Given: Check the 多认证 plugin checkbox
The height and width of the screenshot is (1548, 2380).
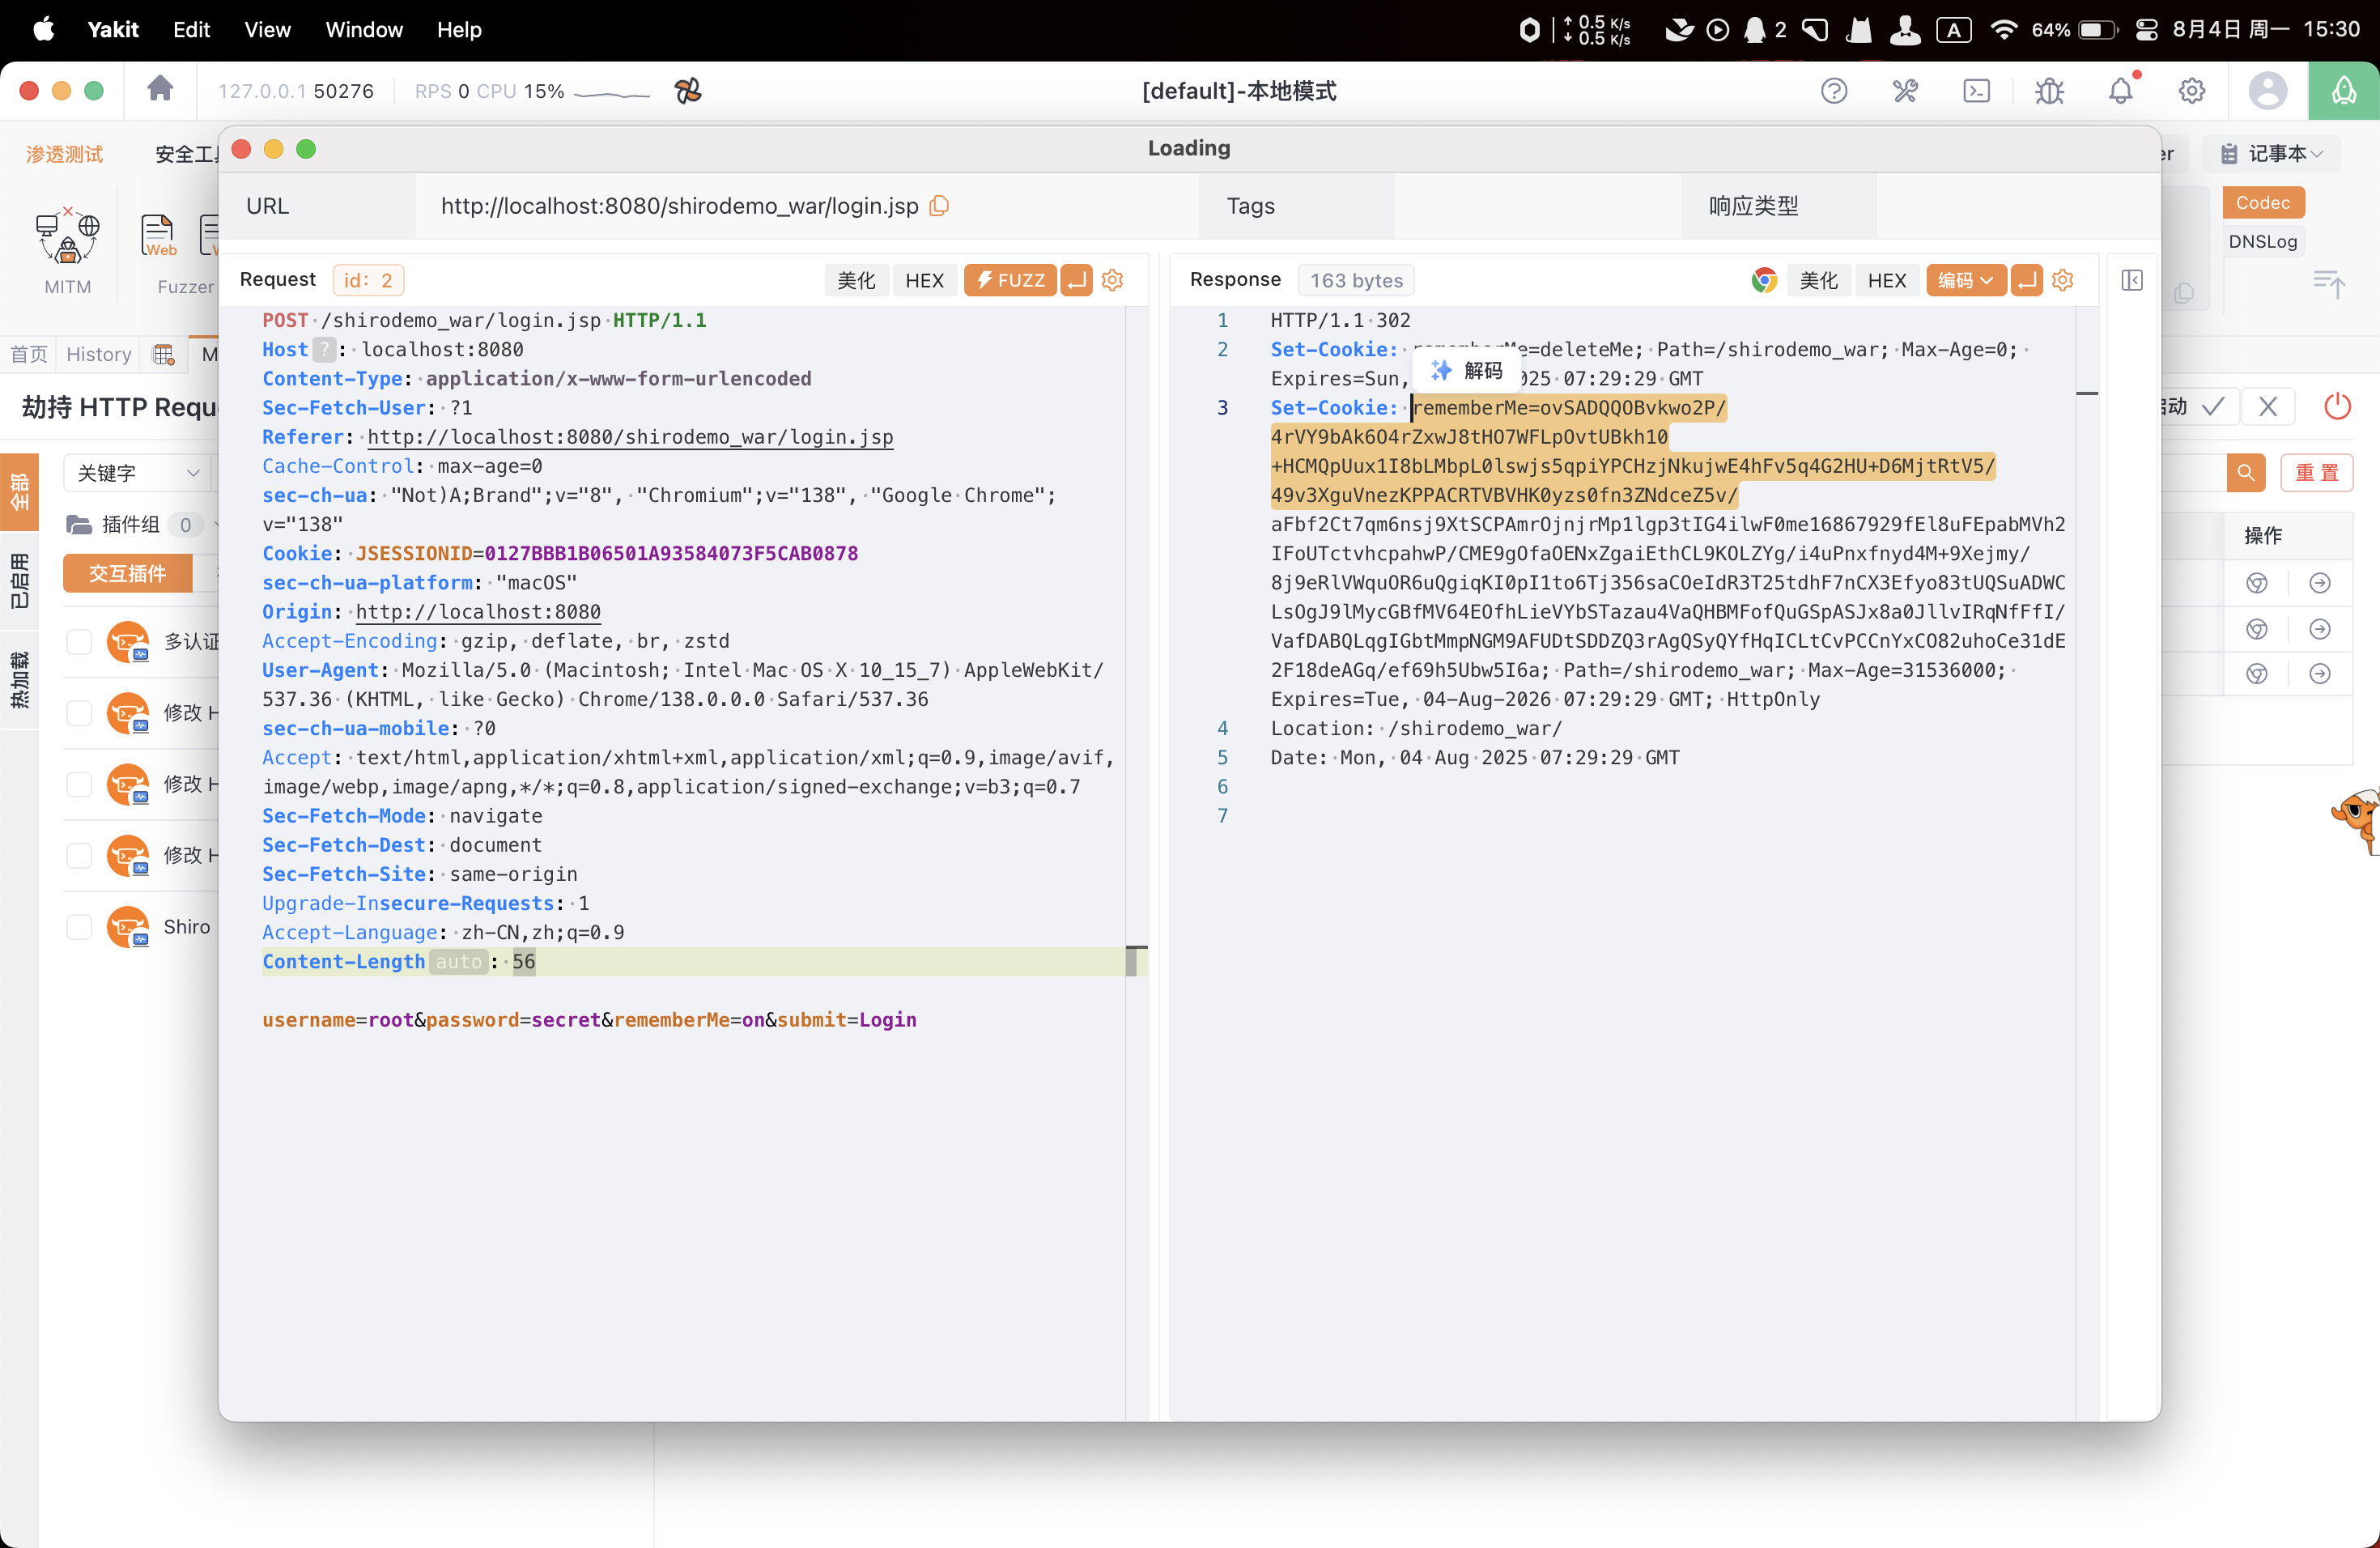Looking at the screenshot, I should [x=79, y=642].
